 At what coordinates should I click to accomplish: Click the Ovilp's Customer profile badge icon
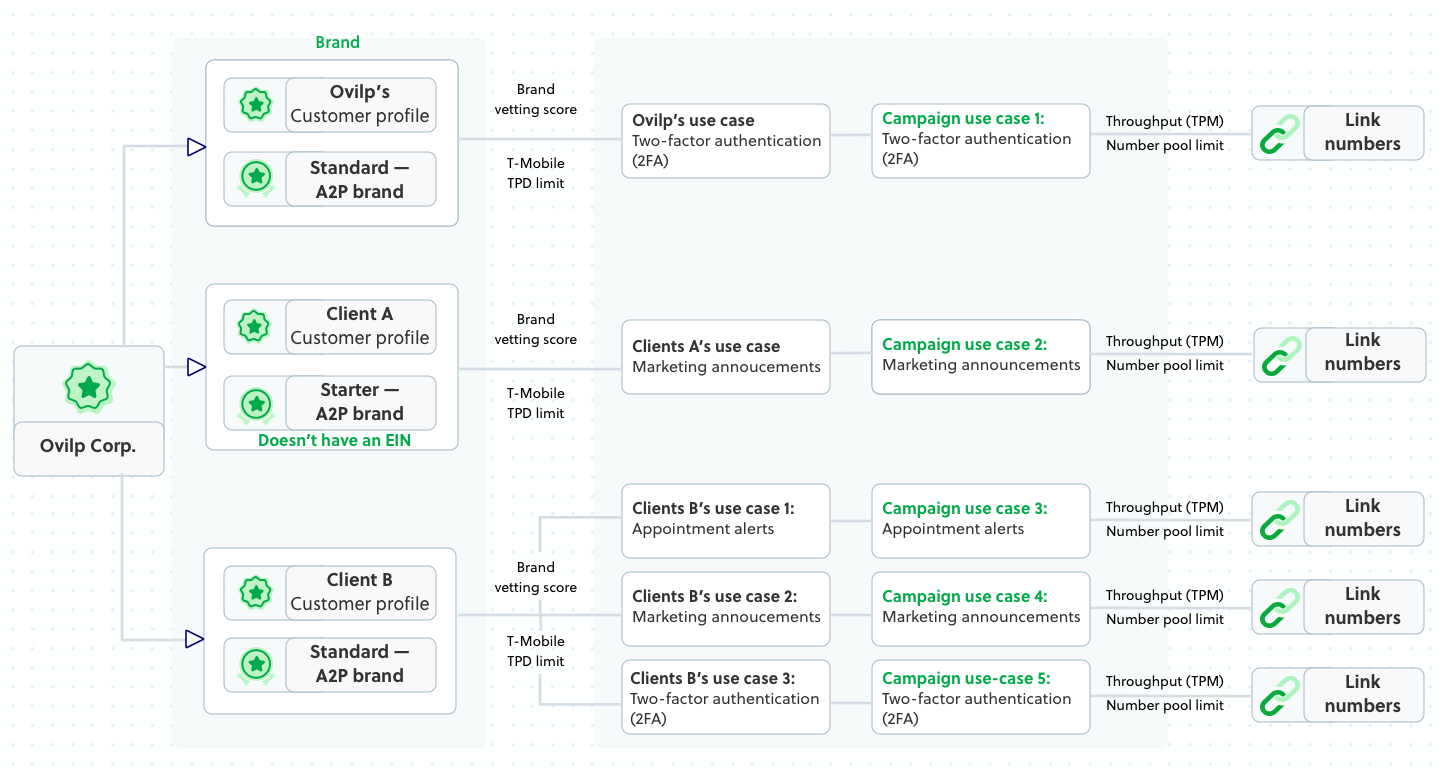(256, 104)
